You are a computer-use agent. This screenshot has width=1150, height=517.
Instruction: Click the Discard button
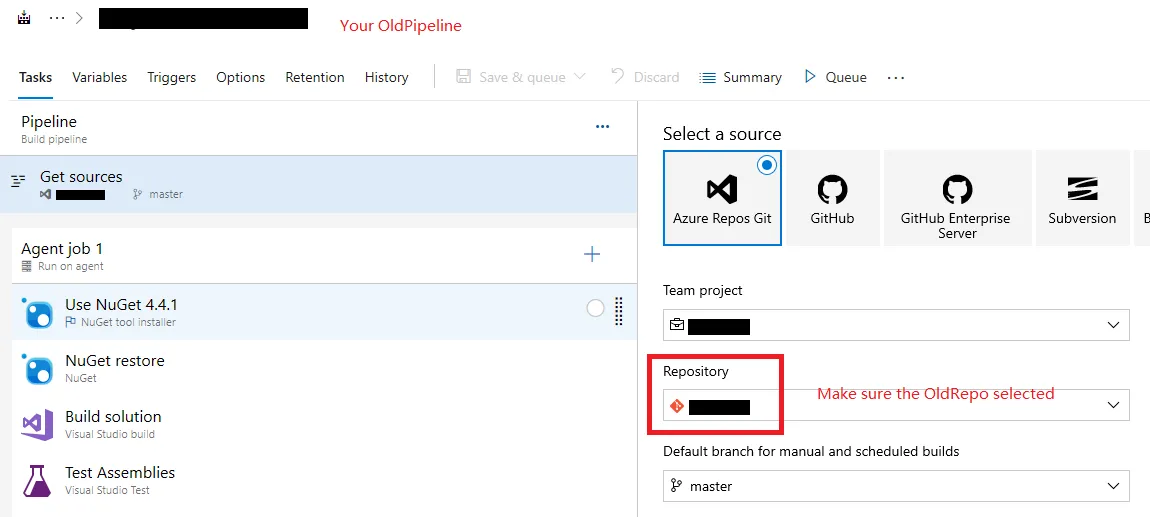(x=645, y=77)
